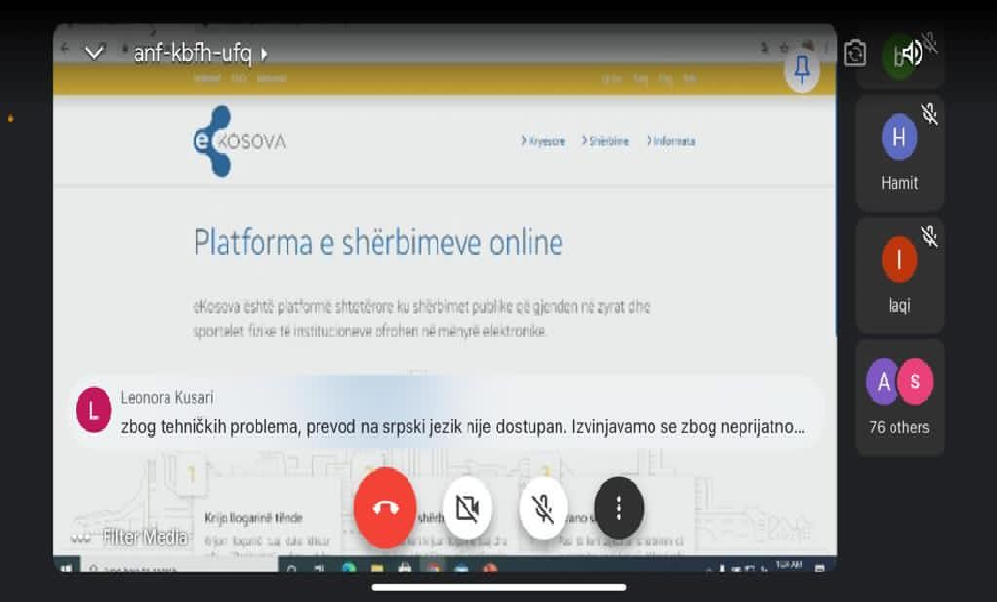Image resolution: width=997 pixels, height=602 pixels.
Task: Collapse the call with the down chevron
Action: tap(94, 53)
